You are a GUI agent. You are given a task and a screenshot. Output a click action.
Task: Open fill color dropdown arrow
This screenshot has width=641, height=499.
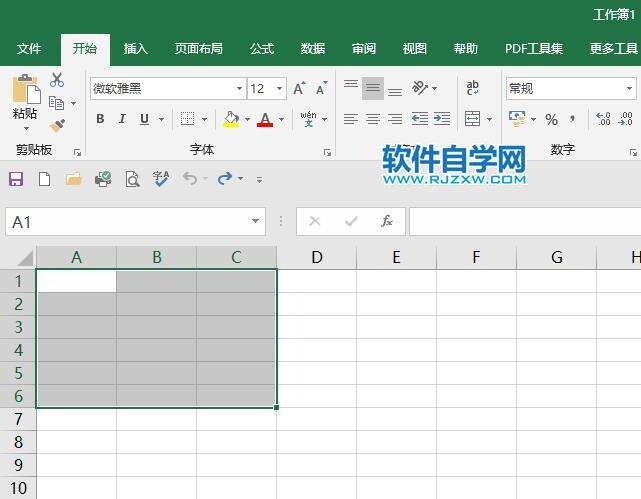[x=247, y=119]
